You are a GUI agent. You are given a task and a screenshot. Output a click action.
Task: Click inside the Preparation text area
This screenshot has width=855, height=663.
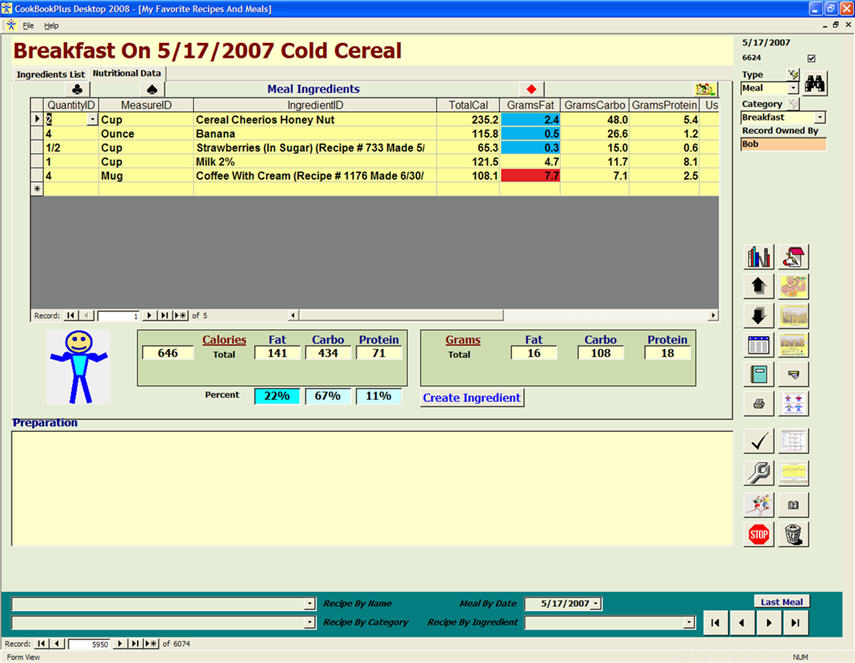(370, 487)
